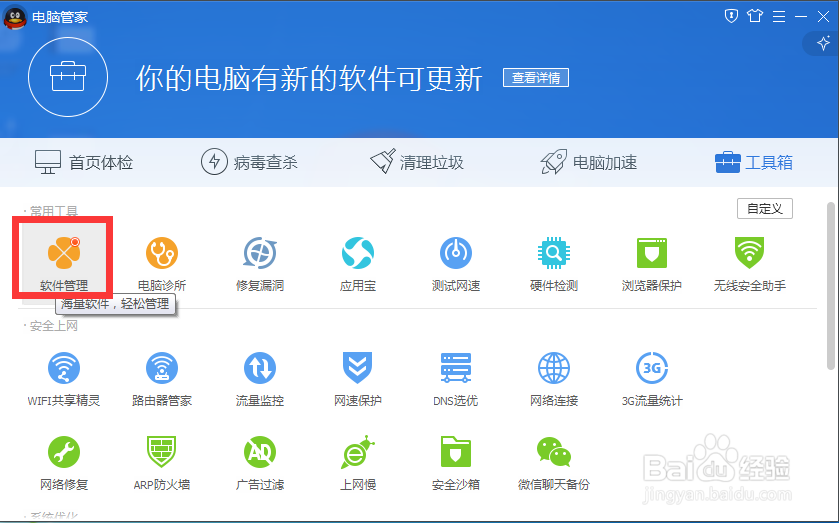
Task: Click the 查看详情 button
Action: [x=536, y=78]
